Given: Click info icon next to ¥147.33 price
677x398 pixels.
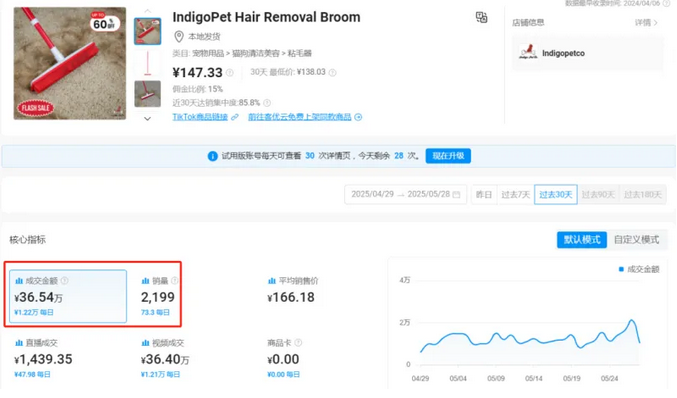Looking at the screenshot, I should (x=230, y=73).
